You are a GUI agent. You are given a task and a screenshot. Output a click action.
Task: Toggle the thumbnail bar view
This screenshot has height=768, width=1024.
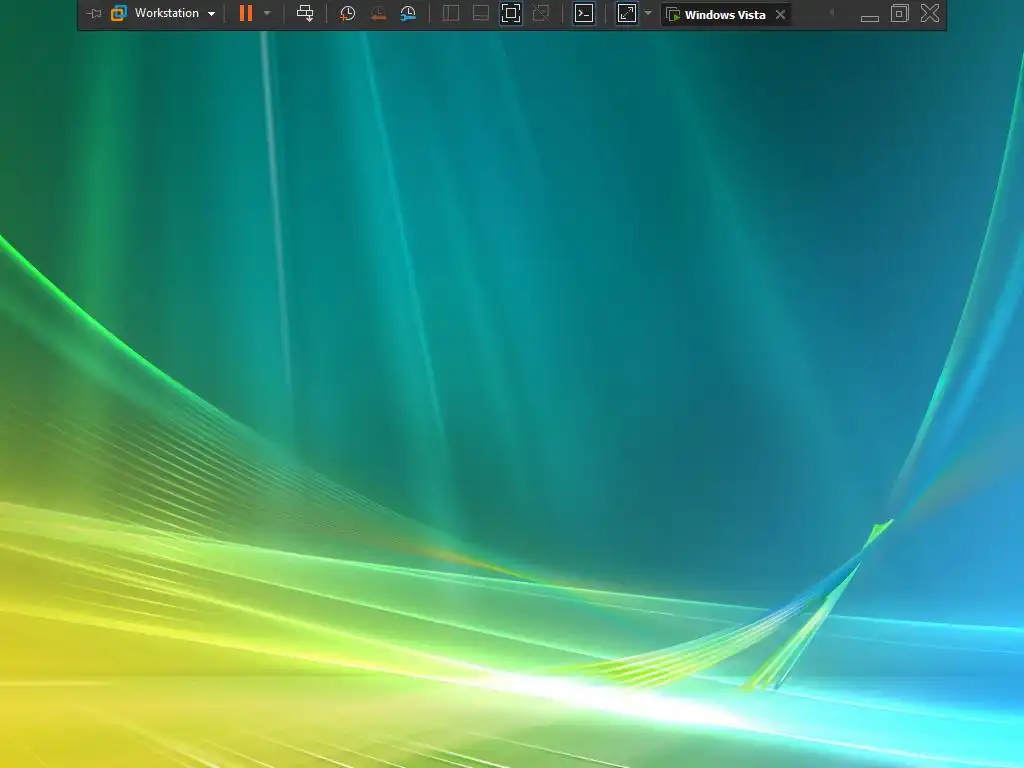click(x=481, y=13)
